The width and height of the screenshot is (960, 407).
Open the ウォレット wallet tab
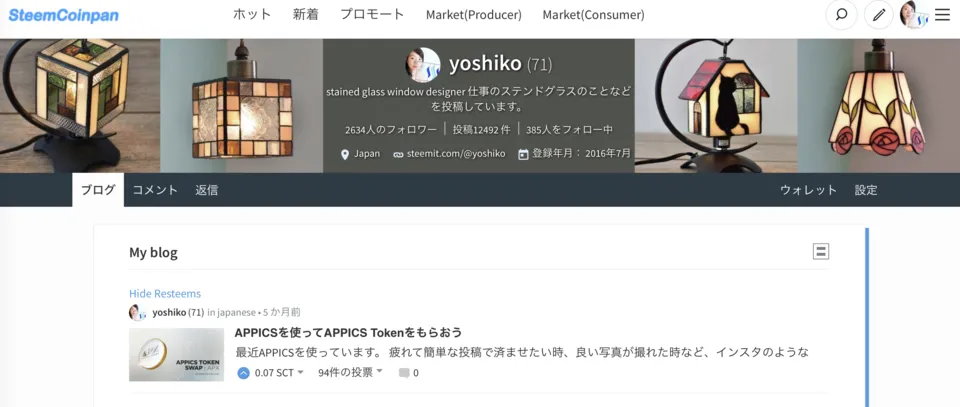[x=808, y=190]
